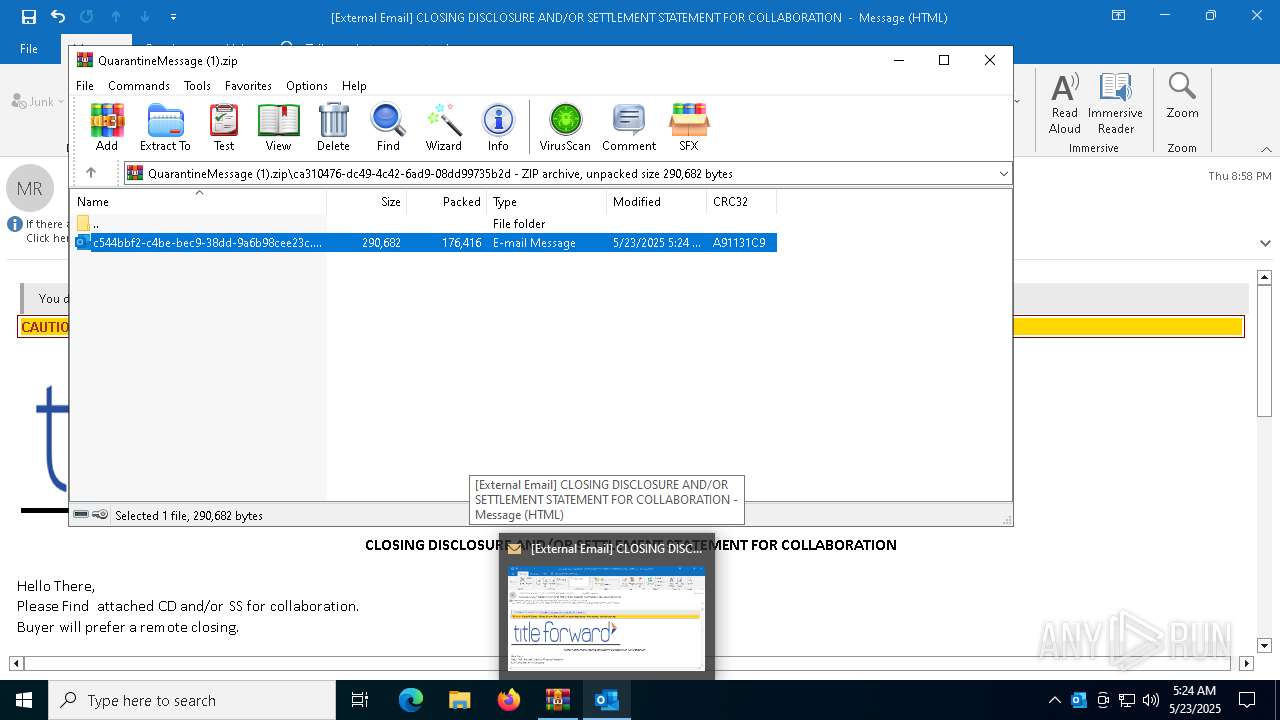This screenshot has height=720, width=1280.
Task: Sort by Size column header
Action: coord(367,202)
